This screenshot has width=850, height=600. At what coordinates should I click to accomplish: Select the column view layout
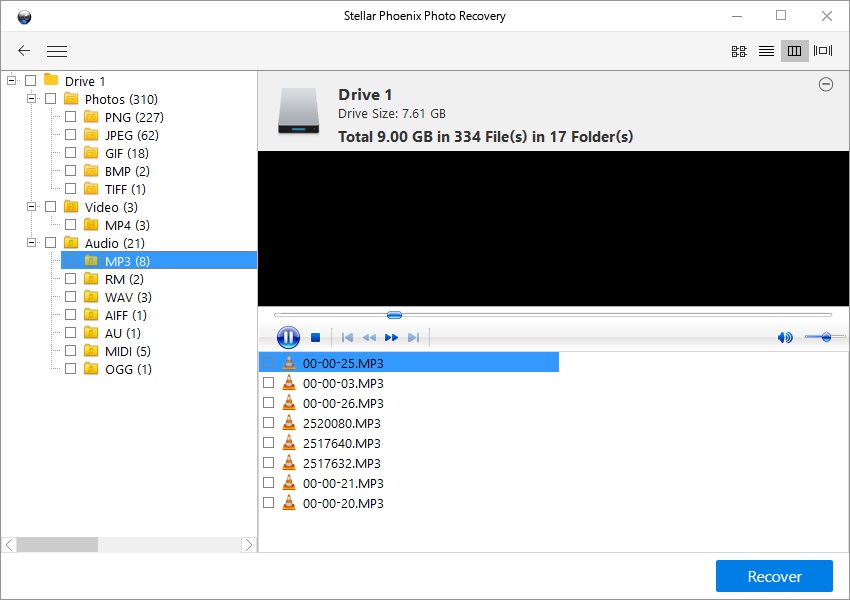[794, 50]
